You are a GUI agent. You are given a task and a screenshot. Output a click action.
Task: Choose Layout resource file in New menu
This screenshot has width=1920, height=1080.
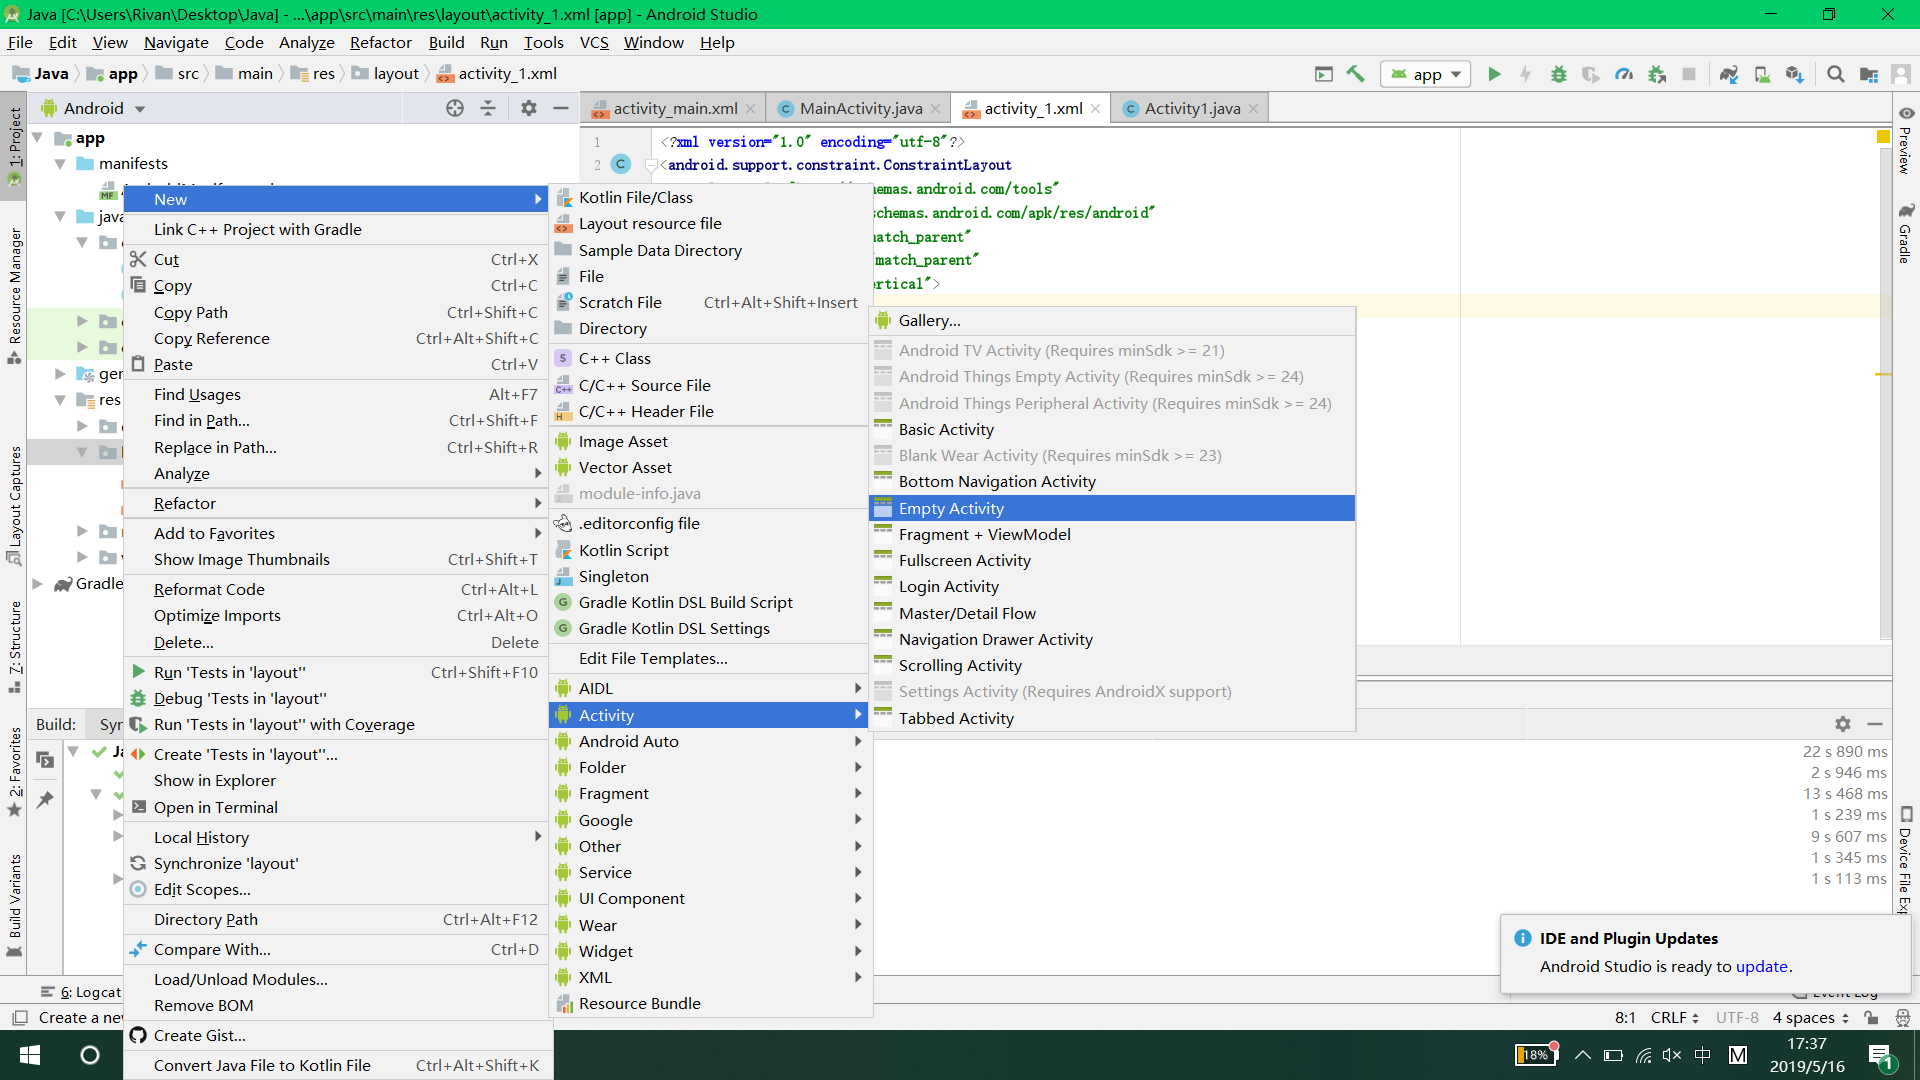[710, 224]
